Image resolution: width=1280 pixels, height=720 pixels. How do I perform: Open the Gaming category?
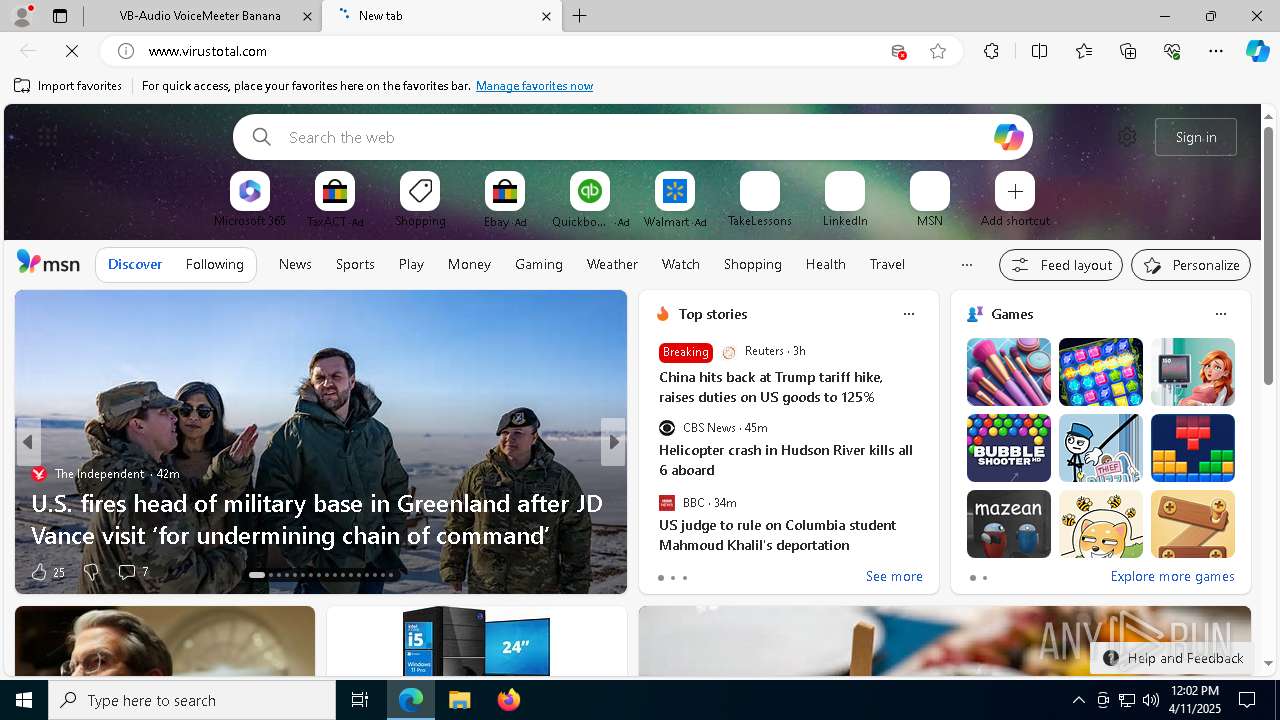(x=539, y=264)
